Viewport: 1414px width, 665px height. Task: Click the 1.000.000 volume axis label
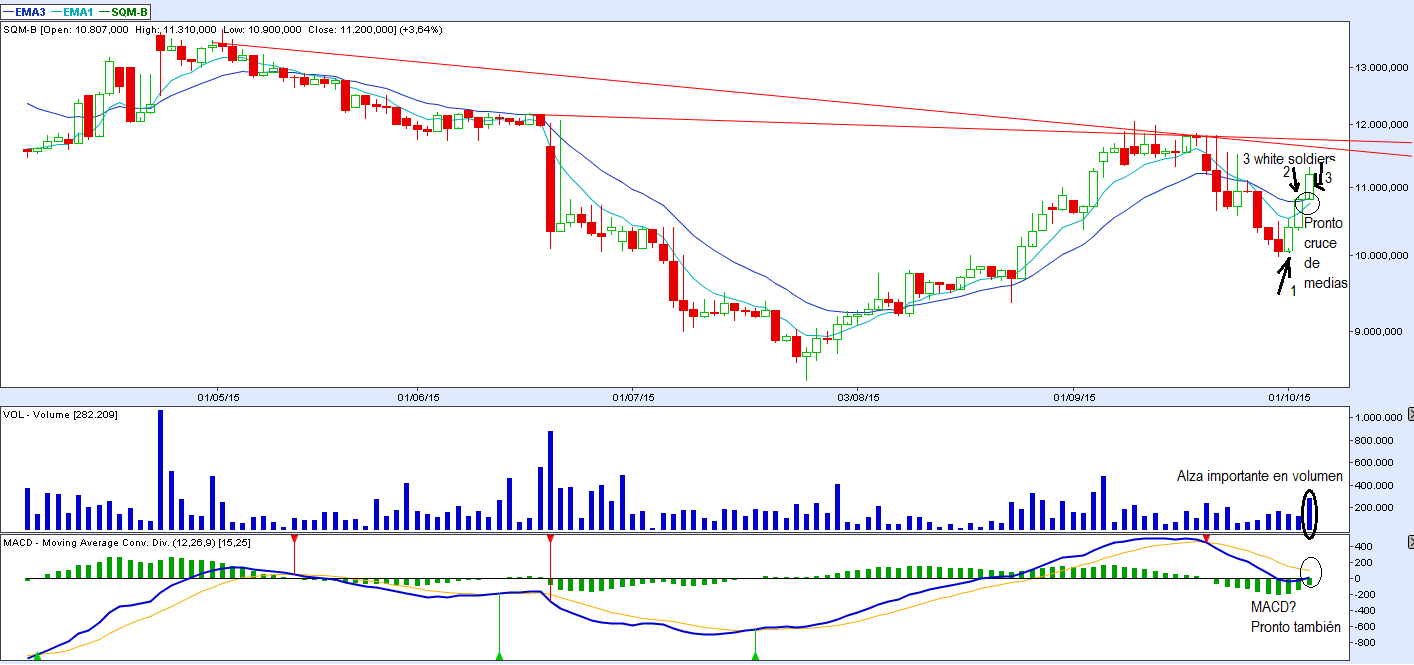coord(1378,417)
